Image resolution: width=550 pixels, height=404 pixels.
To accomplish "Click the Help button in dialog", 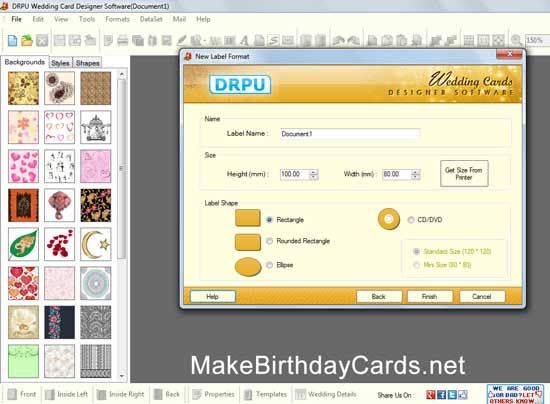I will (x=213, y=297).
